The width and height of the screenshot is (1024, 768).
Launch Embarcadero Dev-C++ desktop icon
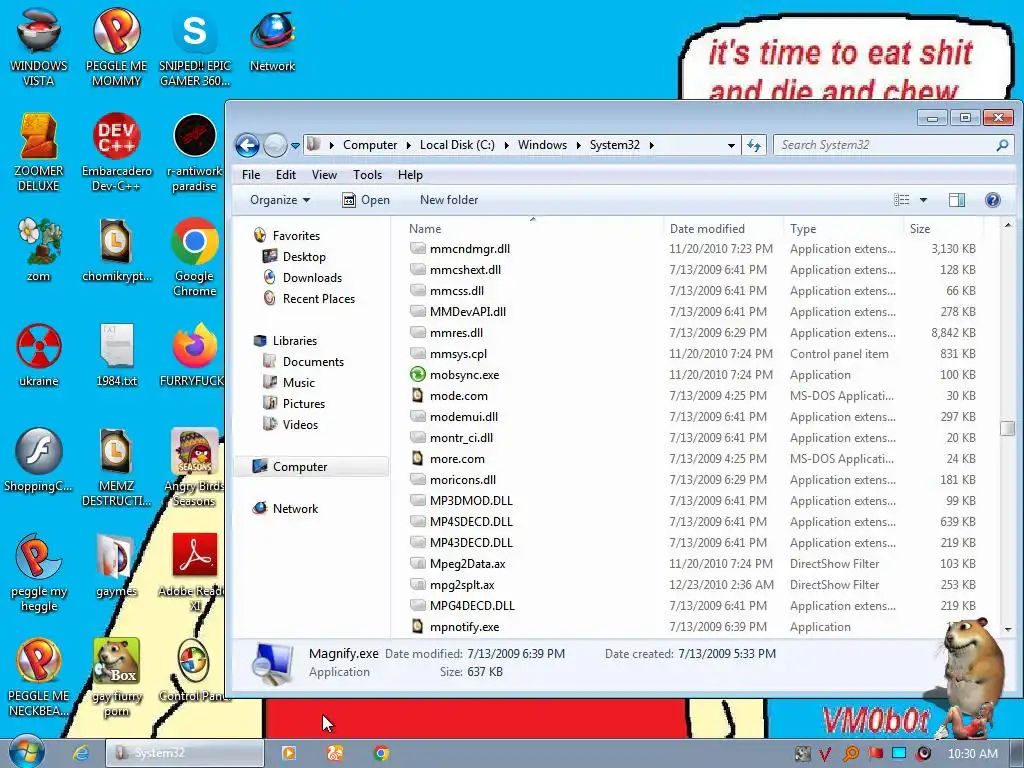click(116, 152)
